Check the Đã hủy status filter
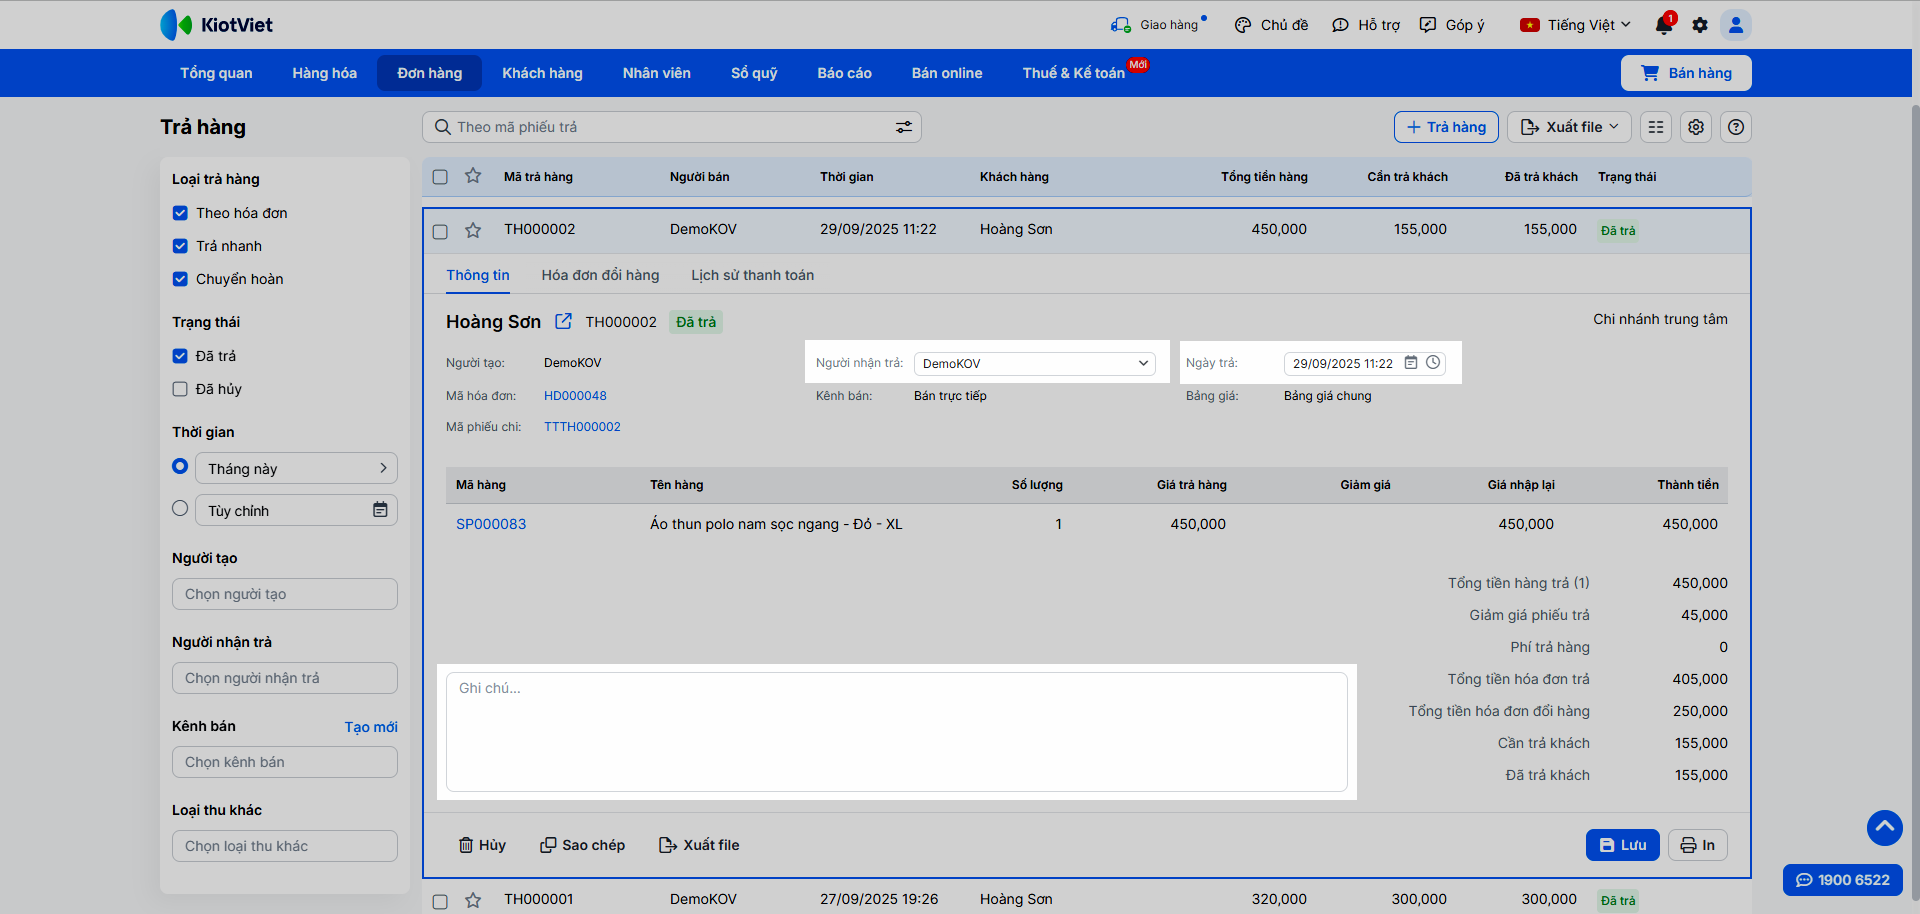The width and height of the screenshot is (1920, 914). [x=180, y=389]
